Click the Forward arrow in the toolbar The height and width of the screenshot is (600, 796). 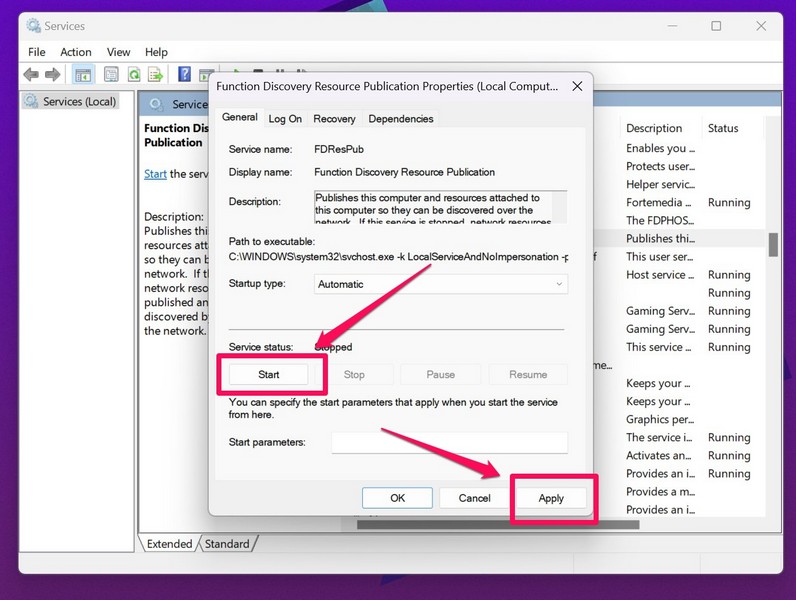51,74
